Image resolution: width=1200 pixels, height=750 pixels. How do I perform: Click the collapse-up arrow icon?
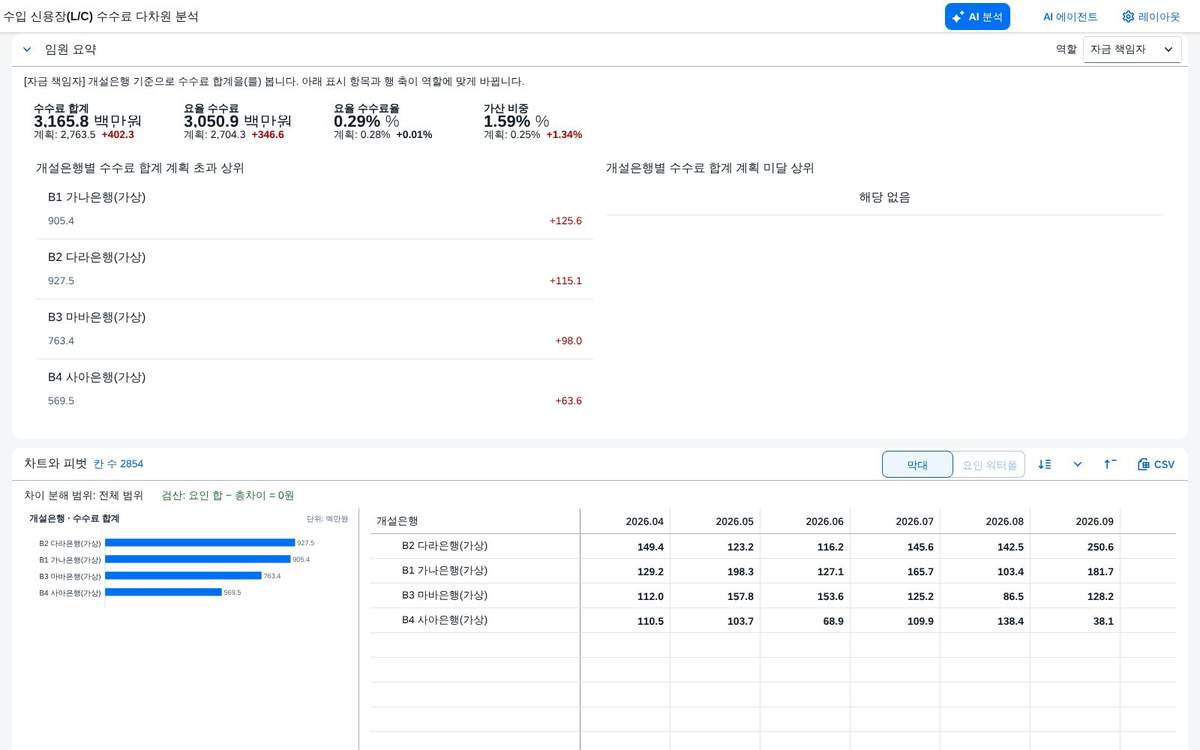click(1110, 464)
